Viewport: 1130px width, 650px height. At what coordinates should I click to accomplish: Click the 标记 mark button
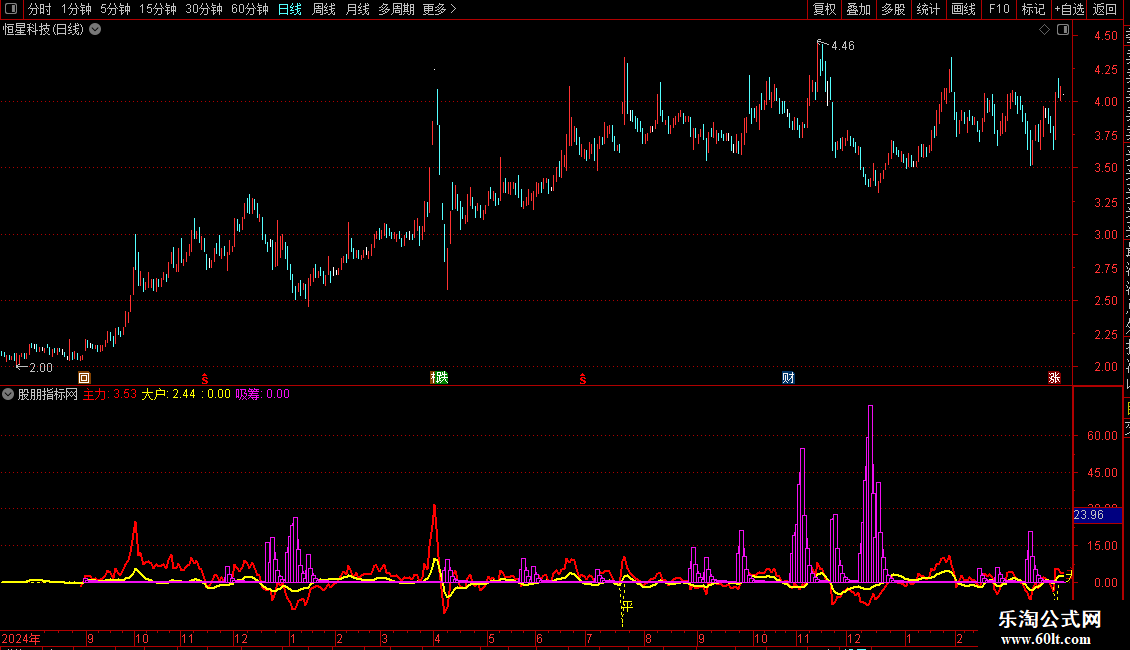pos(1033,9)
